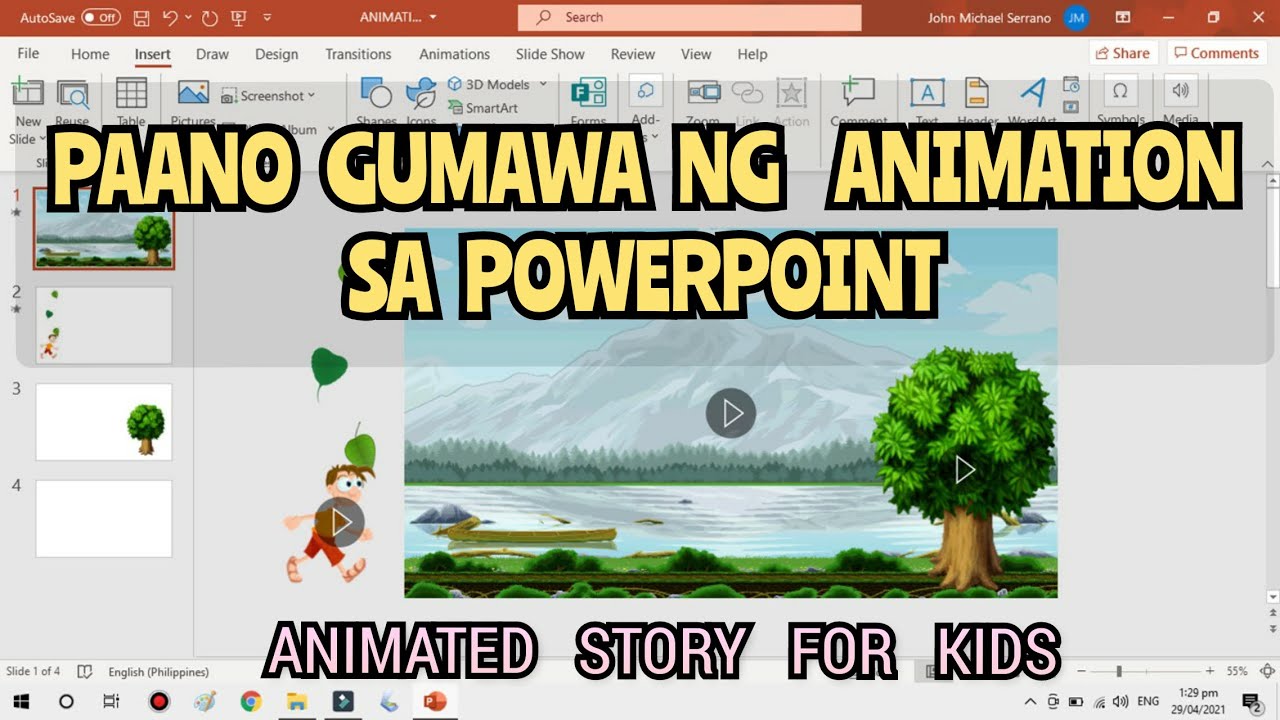1280x720 pixels.
Task: Click the Shapes icon
Action: tap(376, 93)
